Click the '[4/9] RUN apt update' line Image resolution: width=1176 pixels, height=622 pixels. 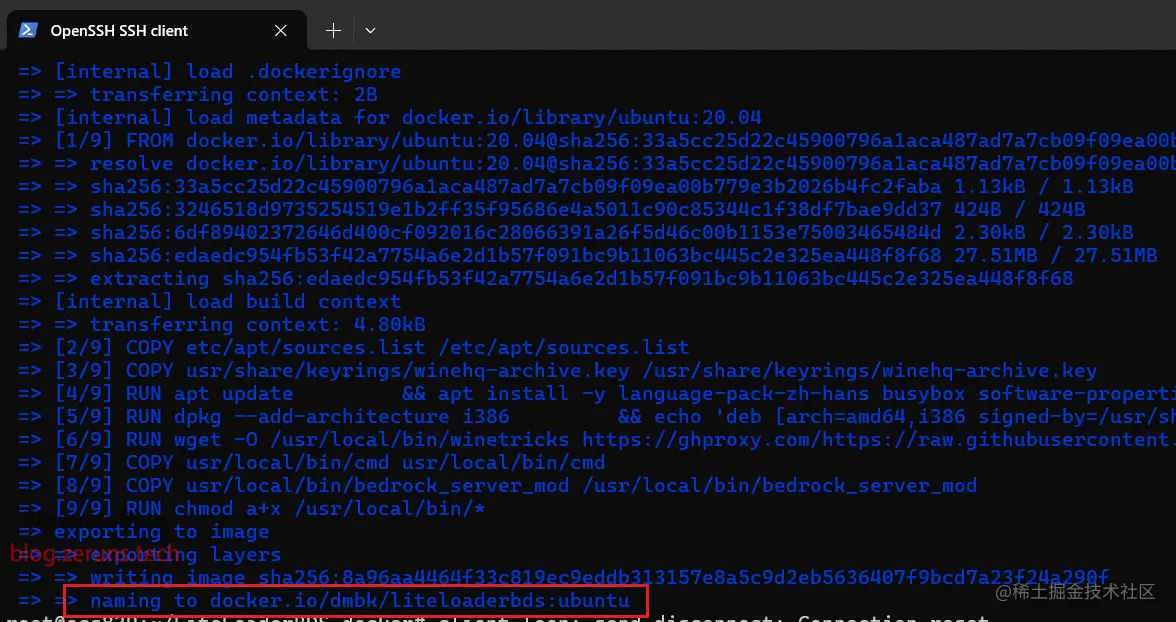(597, 394)
